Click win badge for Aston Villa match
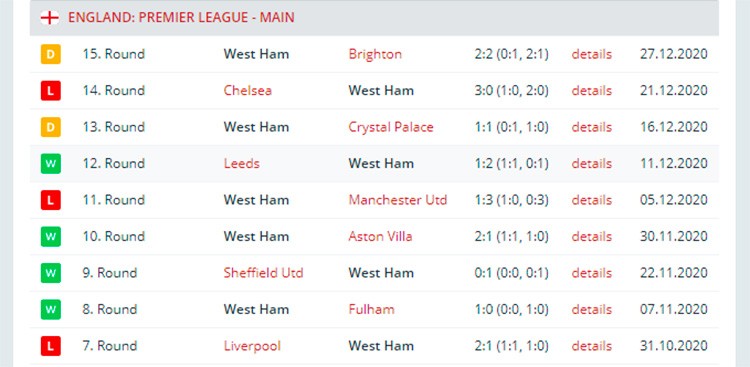Screen dimensions: 750x367 (51, 236)
